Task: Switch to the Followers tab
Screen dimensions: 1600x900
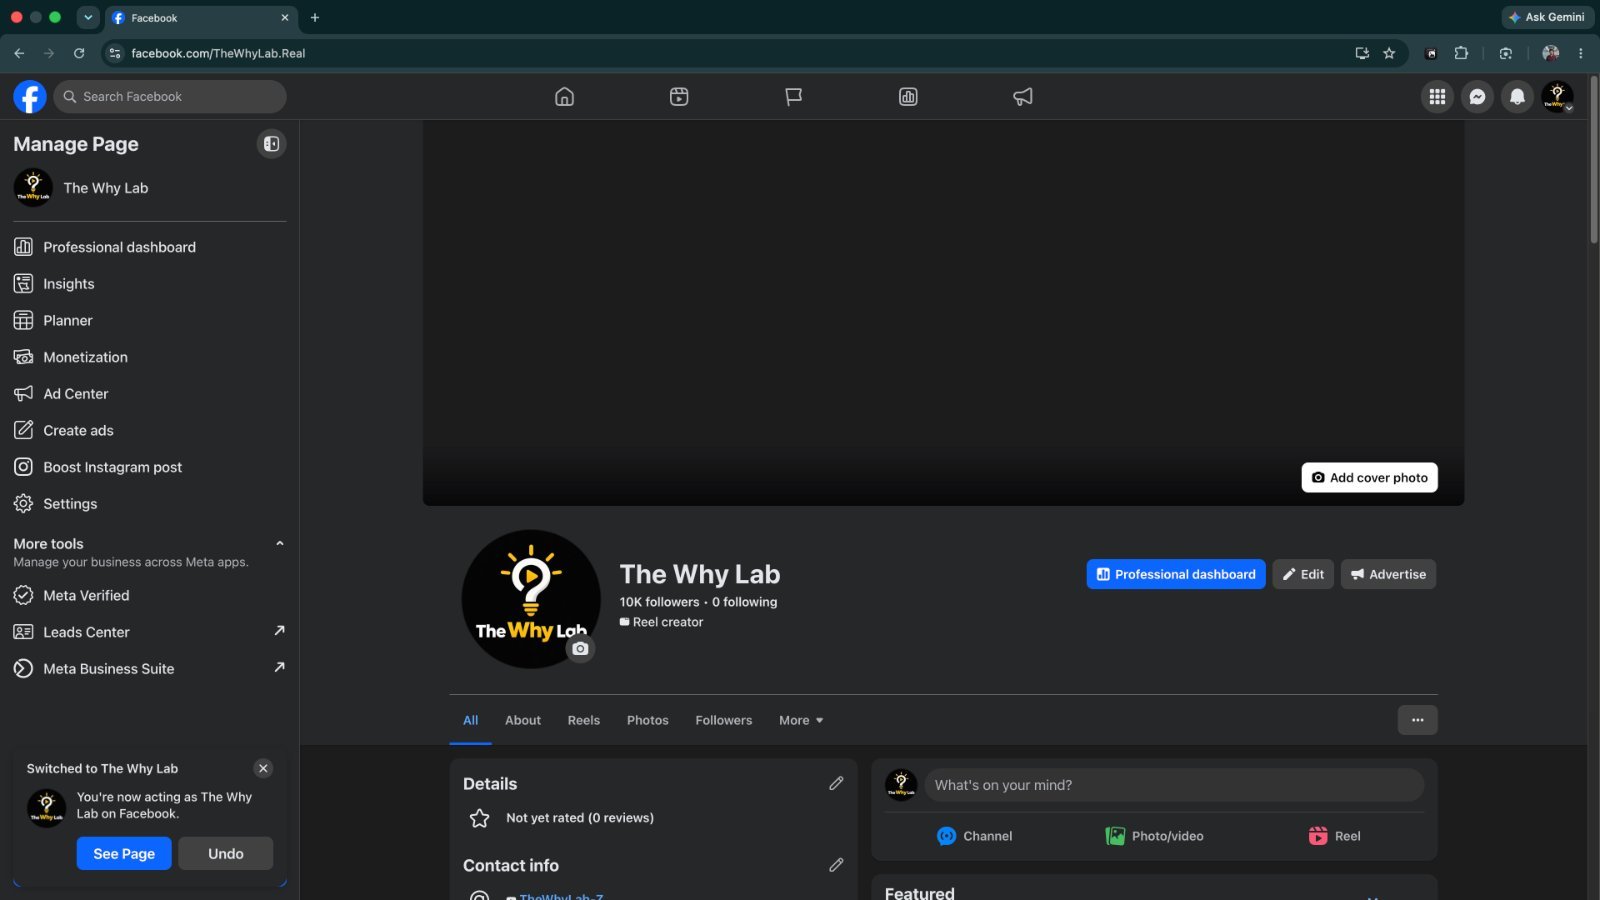Action: tap(724, 720)
